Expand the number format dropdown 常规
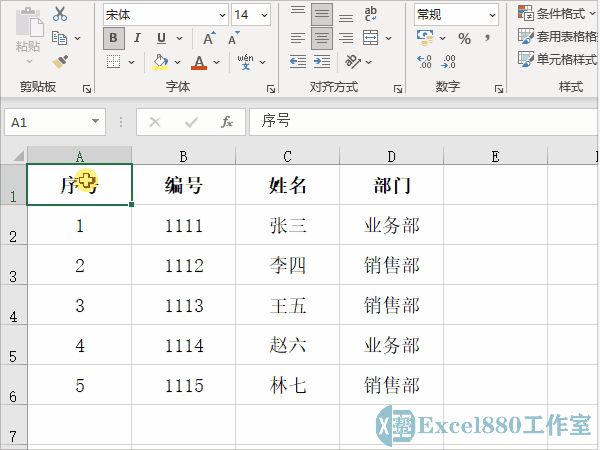This screenshot has width=600, height=450. [x=456, y=15]
